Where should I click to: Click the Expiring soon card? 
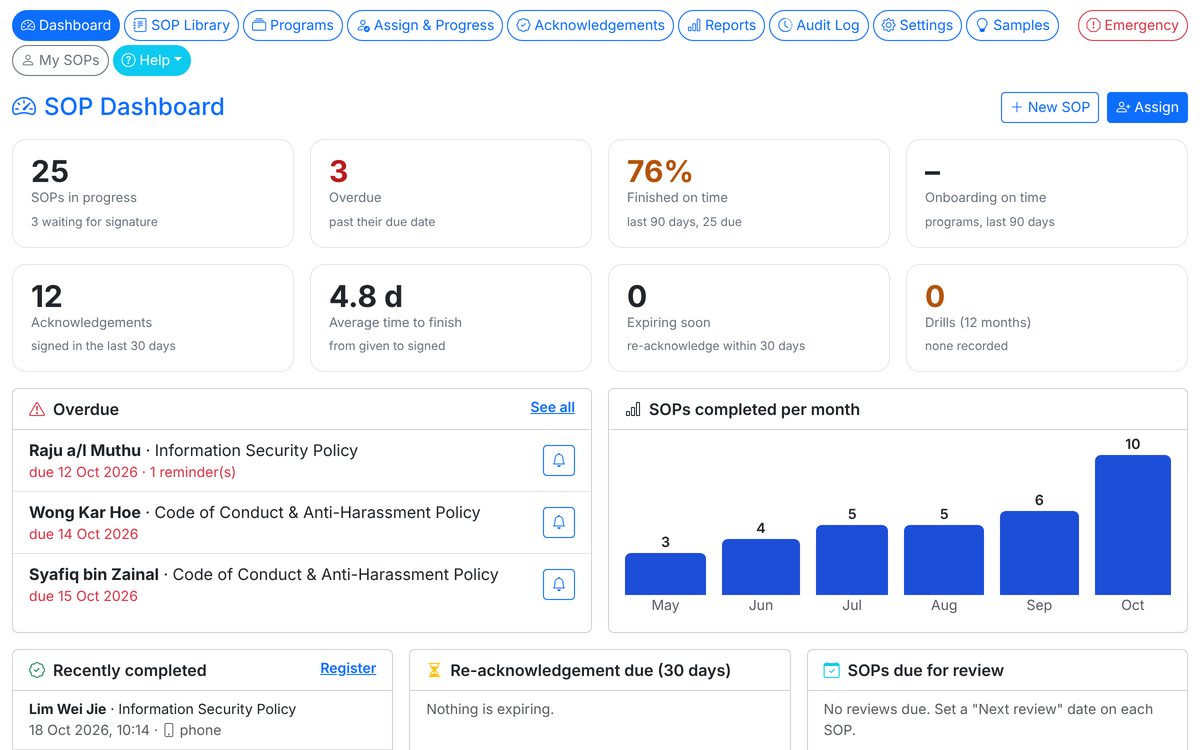pos(749,318)
